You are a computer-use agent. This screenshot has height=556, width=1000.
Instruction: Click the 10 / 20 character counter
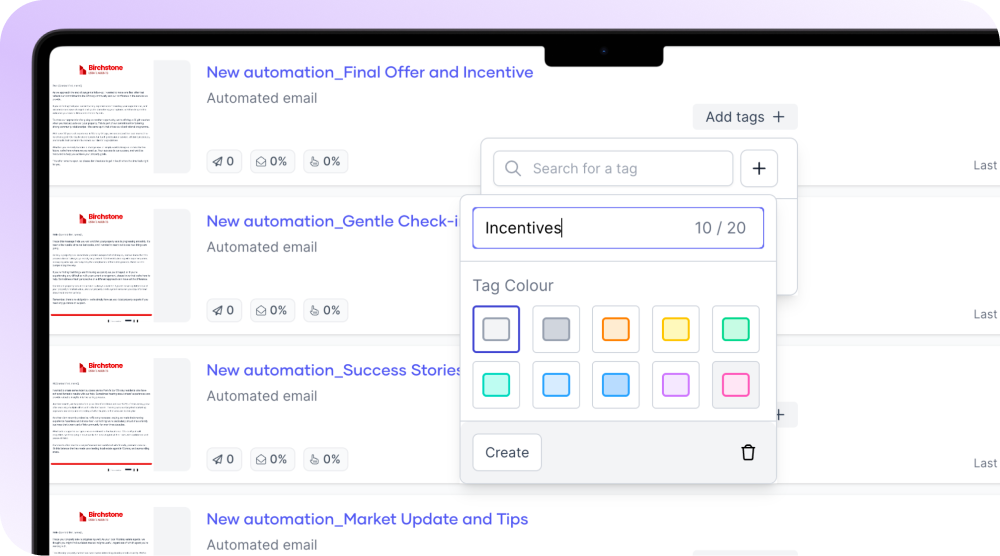pos(720,228)
